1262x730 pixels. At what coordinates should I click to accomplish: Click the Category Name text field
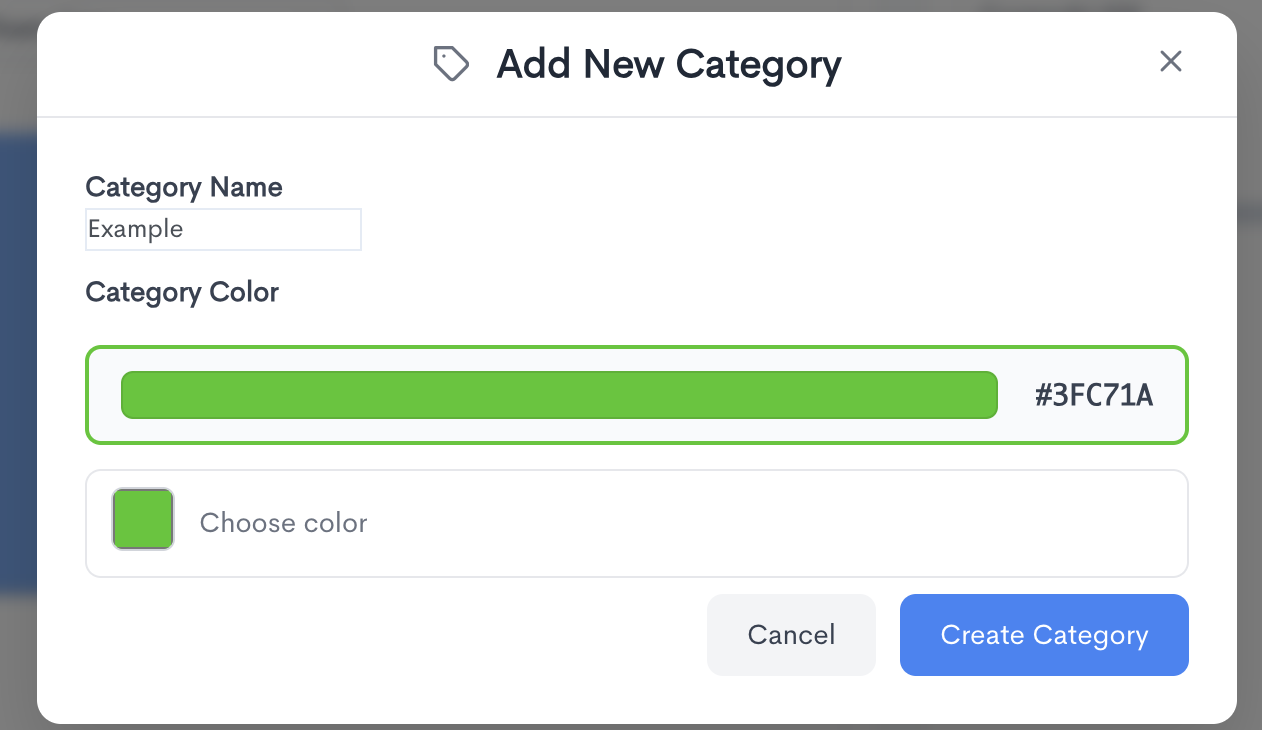pos(222,229)
